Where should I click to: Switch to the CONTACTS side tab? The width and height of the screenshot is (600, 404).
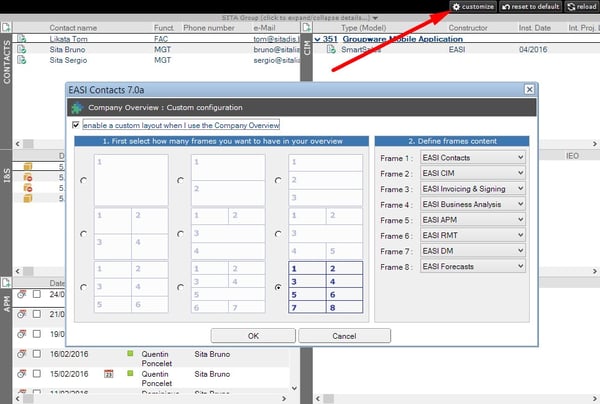click(x=8, y=63)
